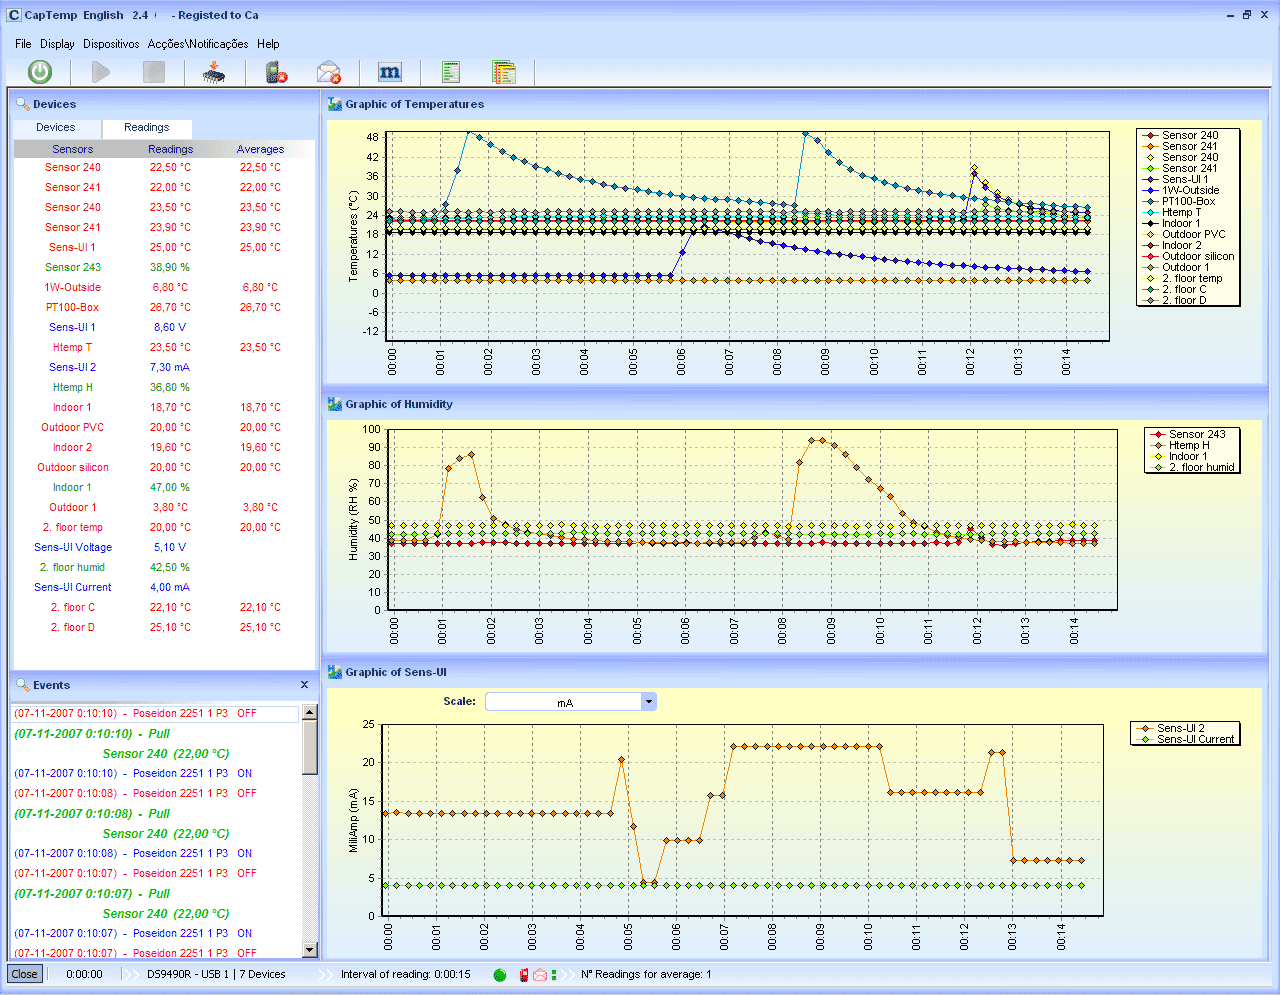Click the chip with orange arrow icon

[214, 72]
